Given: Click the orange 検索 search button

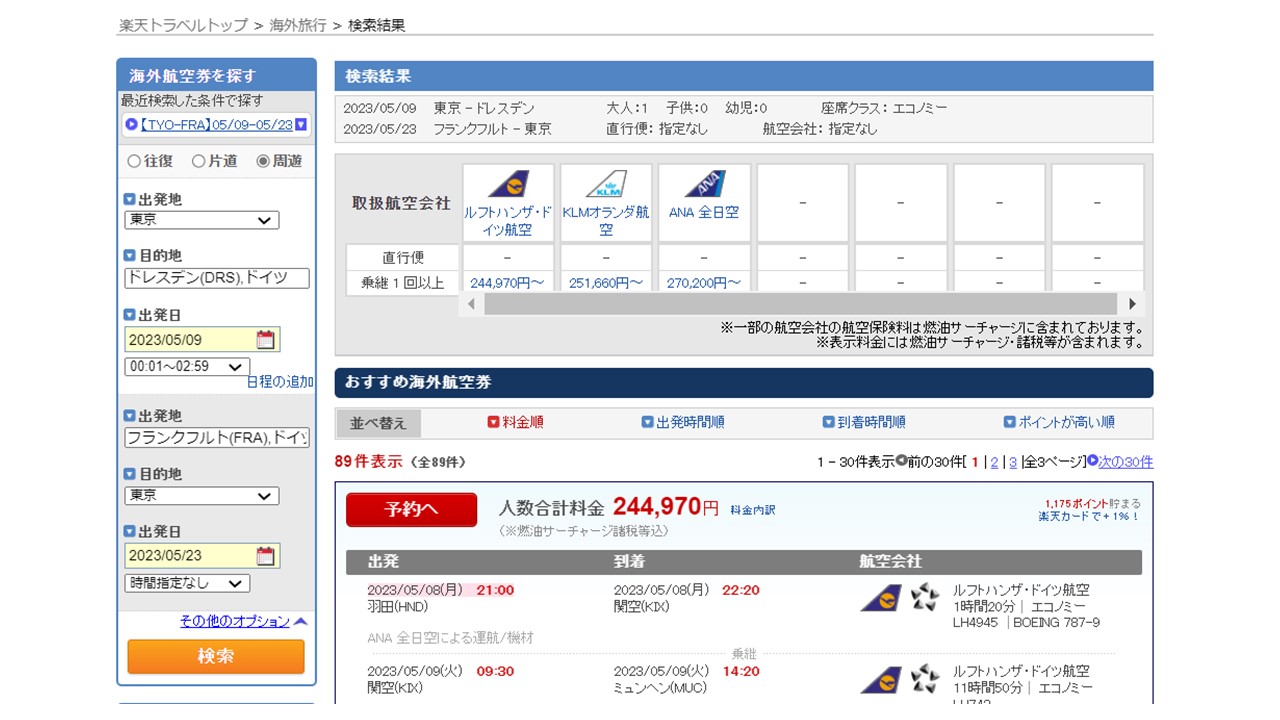Looking at the screenshot, I should (216, 657).
